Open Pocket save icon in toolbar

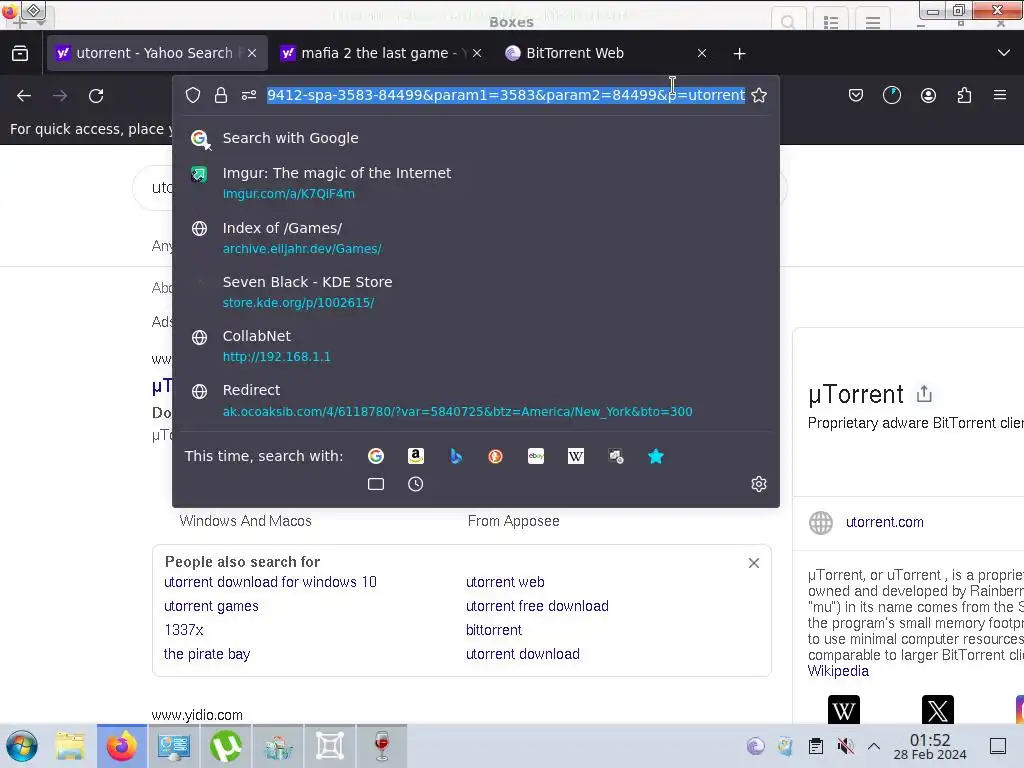(x=856, y=95)
